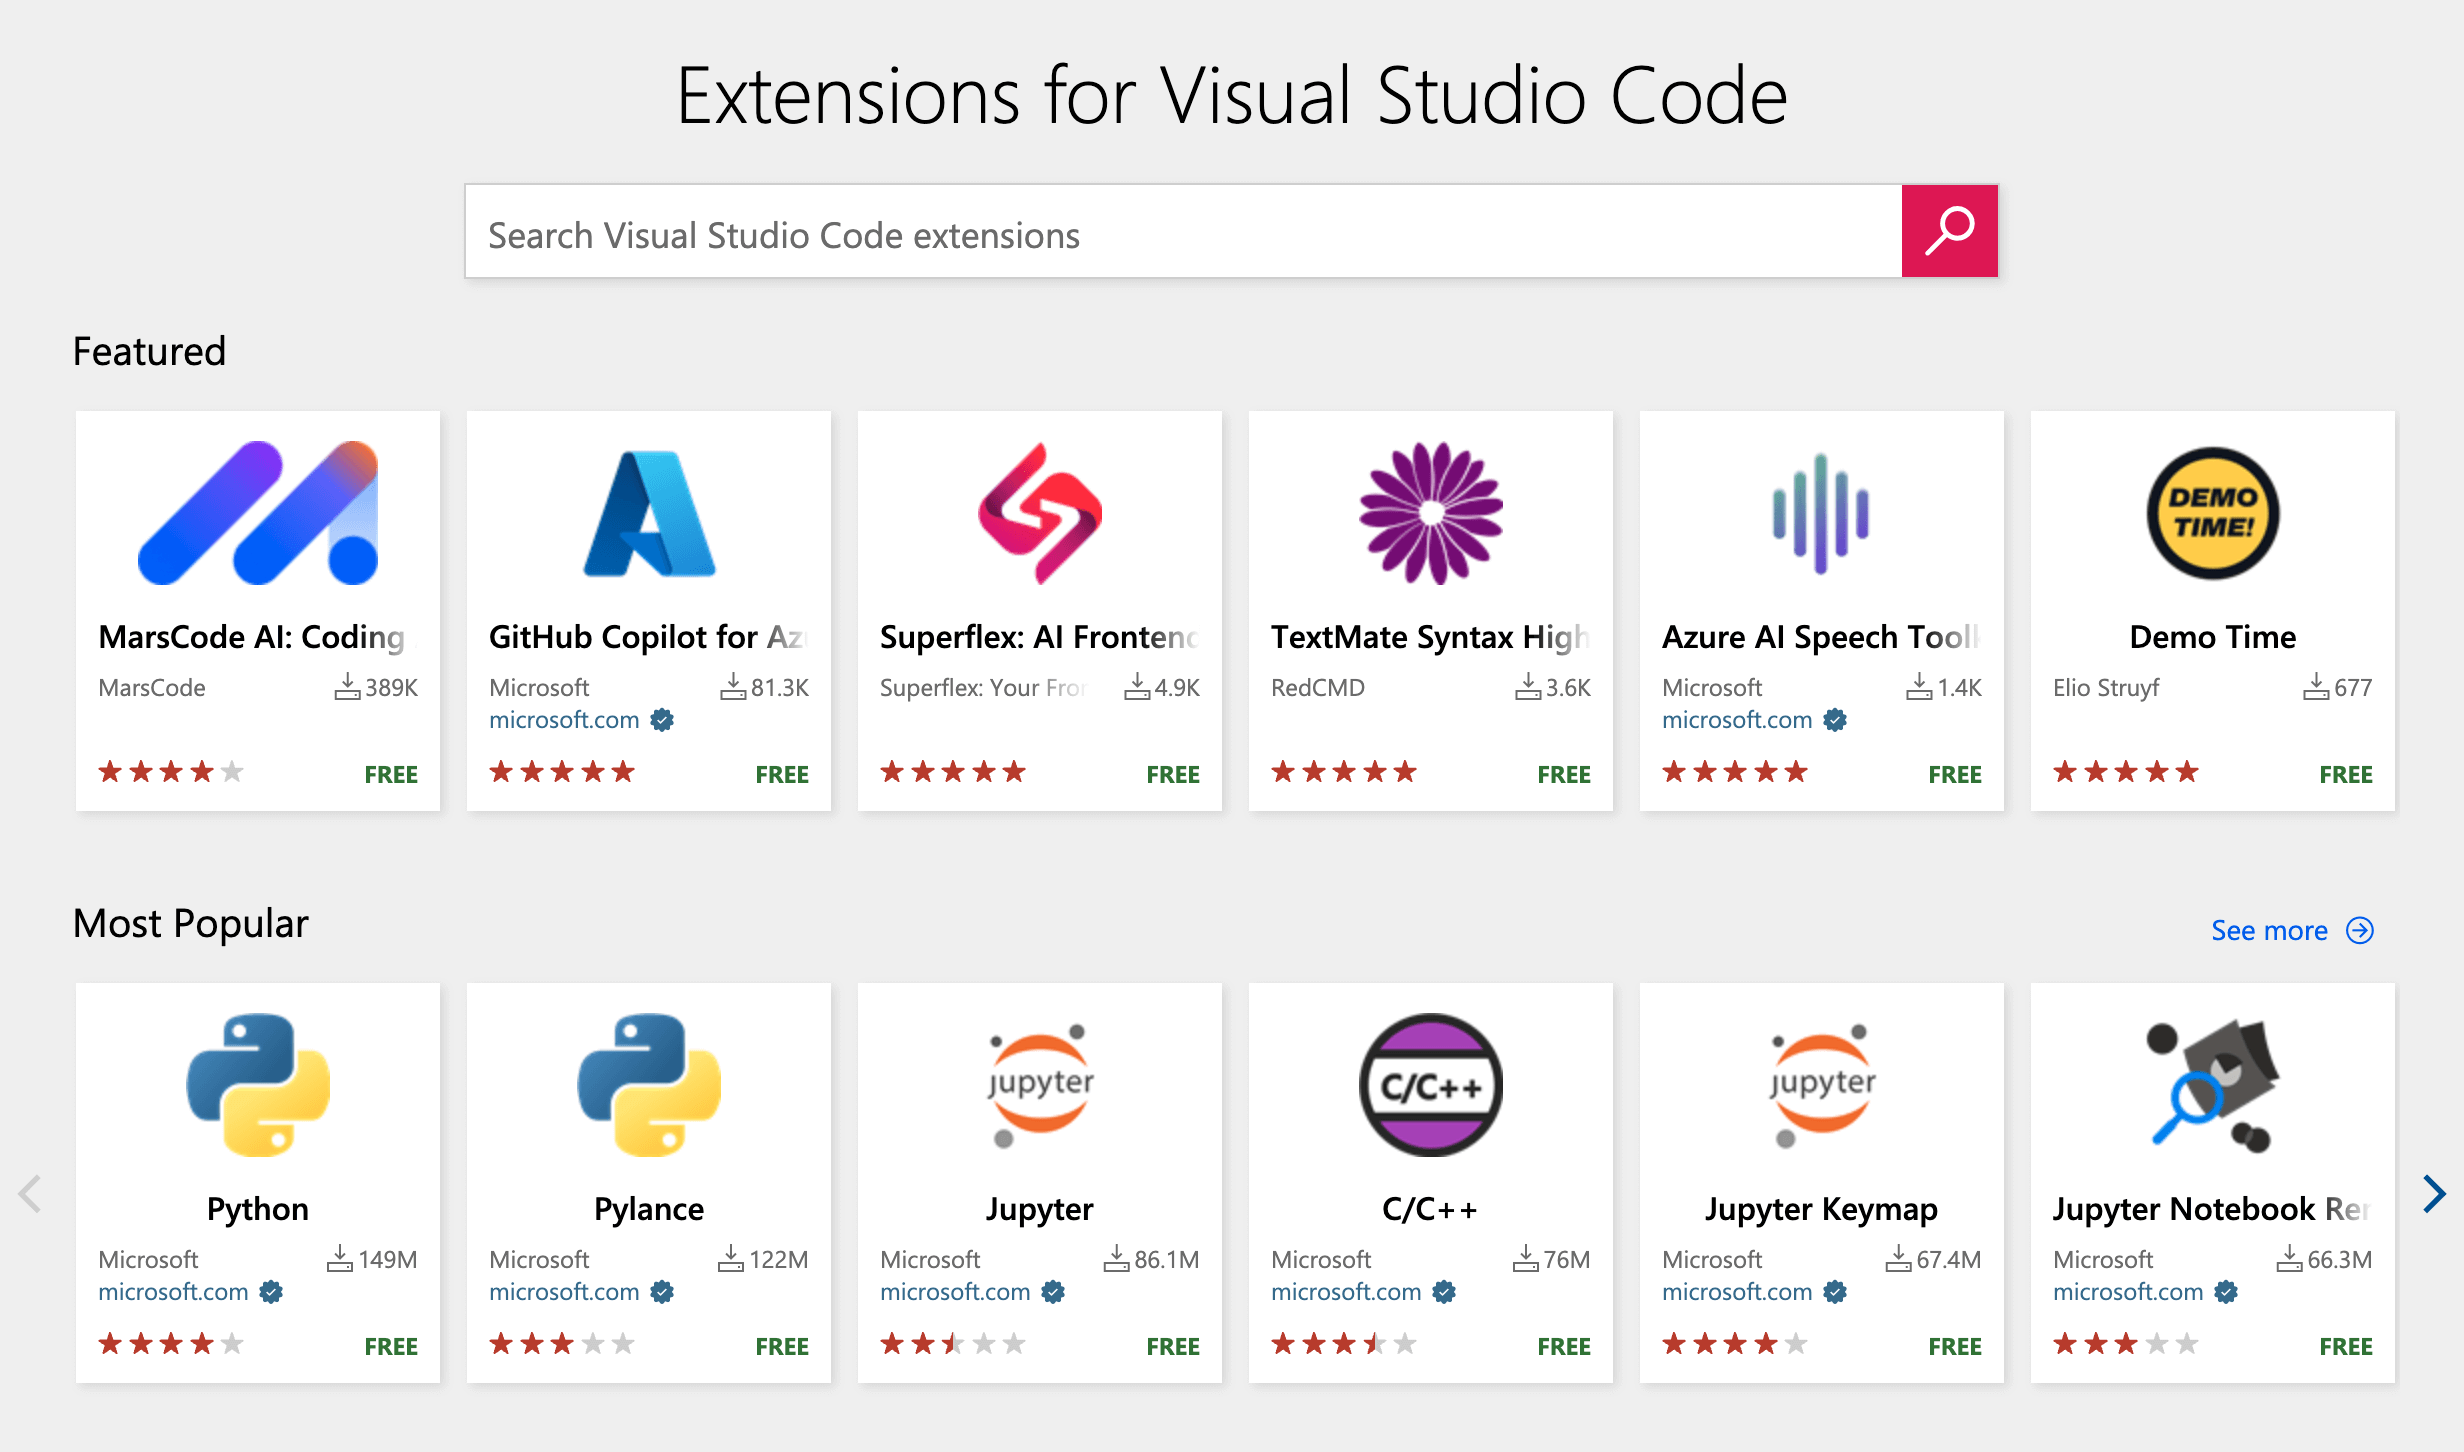Viewport: 2464px width, 1452px height.
Task: Click the magnifying glass search button
Action: pos(1948,231)
